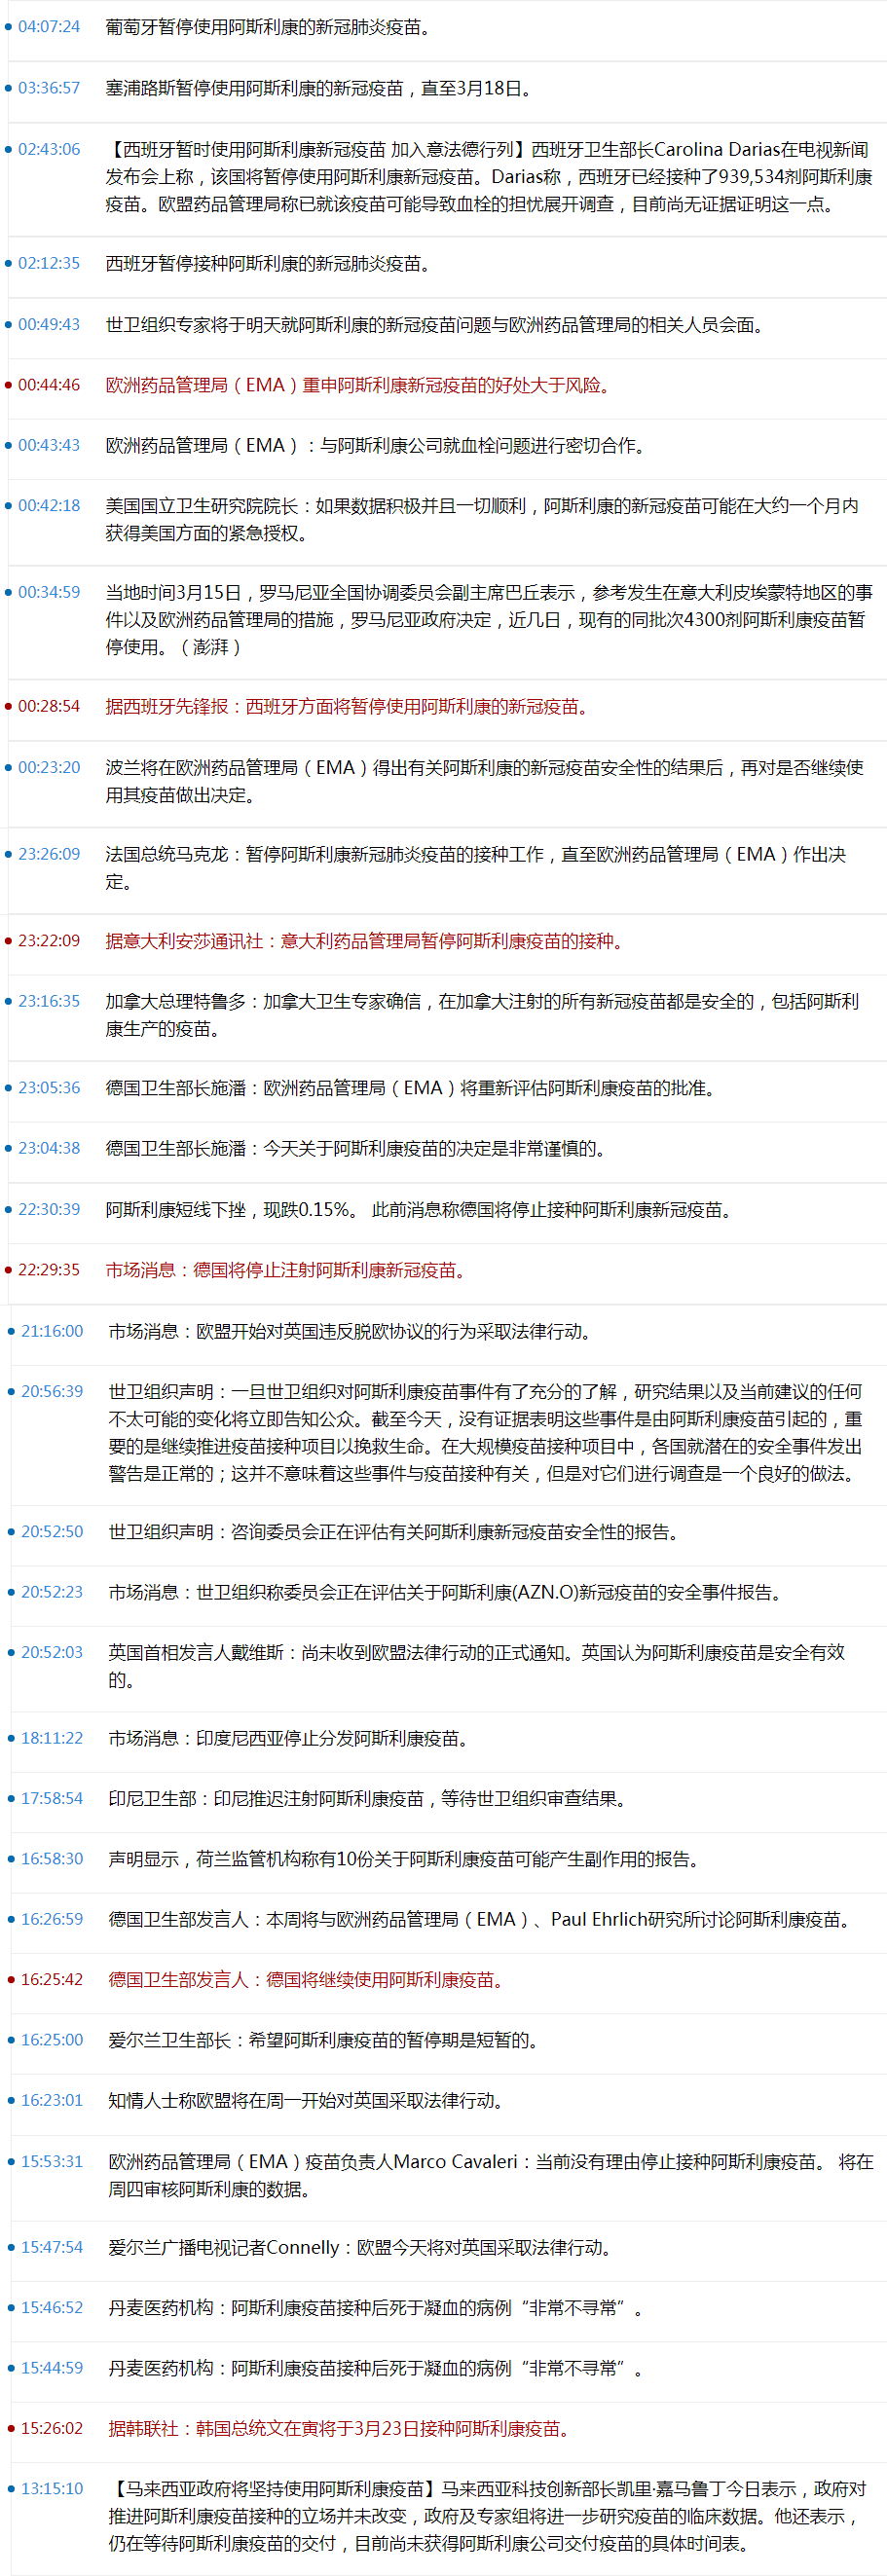Click the 18:11:22 timestamp
The image size is (887, 2576).
[x=52, y=1738]
